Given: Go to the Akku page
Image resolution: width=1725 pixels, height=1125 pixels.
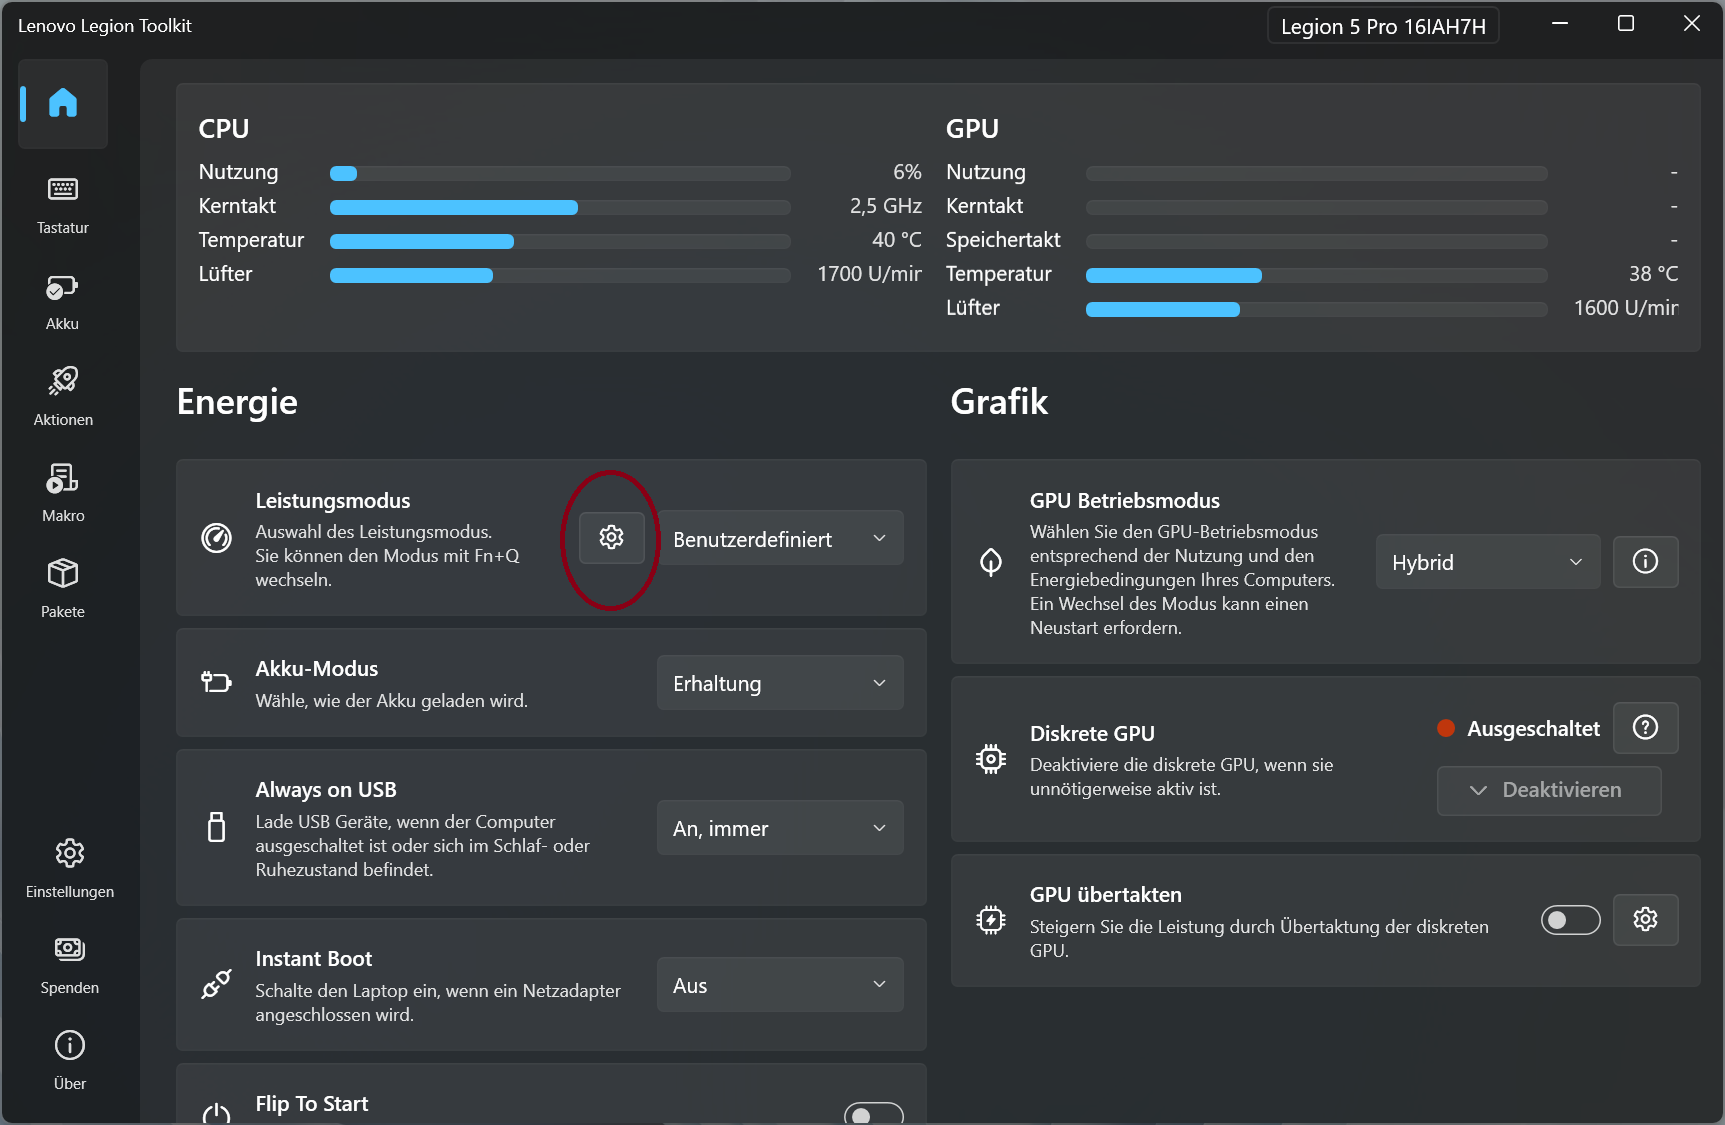Looking at the screenshot, I should (x=62, y=301).
